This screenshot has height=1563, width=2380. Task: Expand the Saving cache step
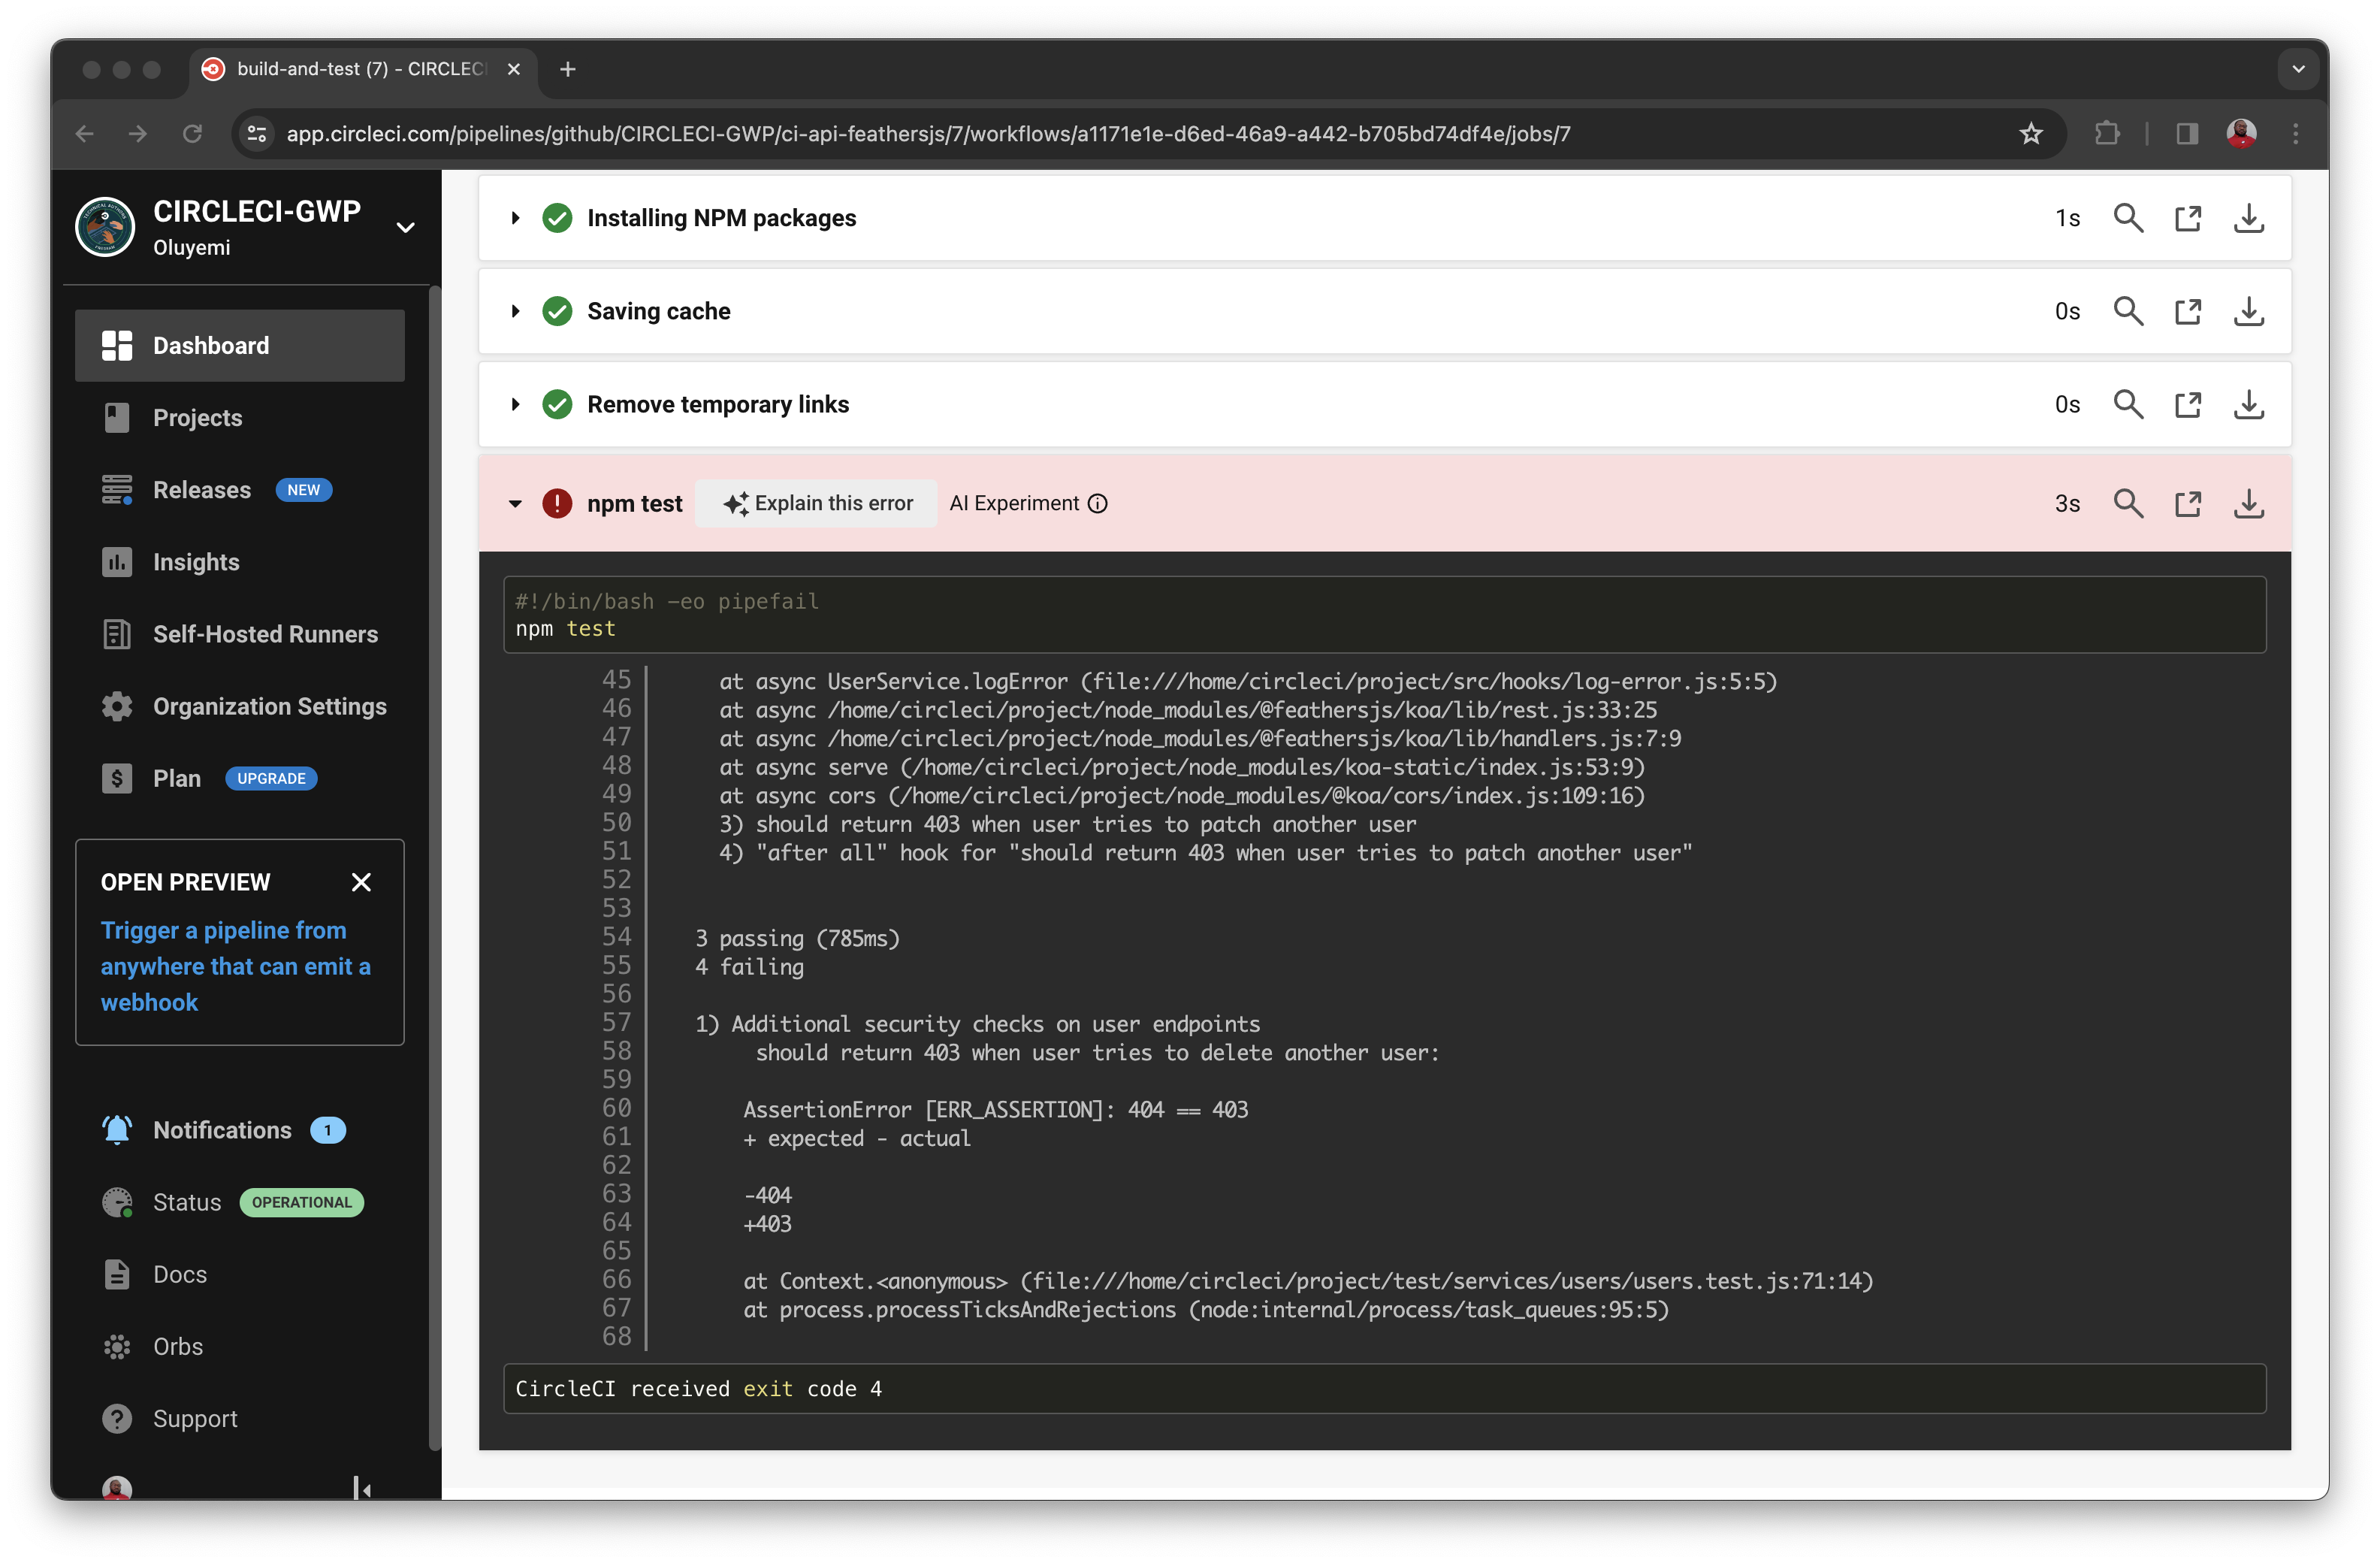pyautogui.click(x=515, y=311)
